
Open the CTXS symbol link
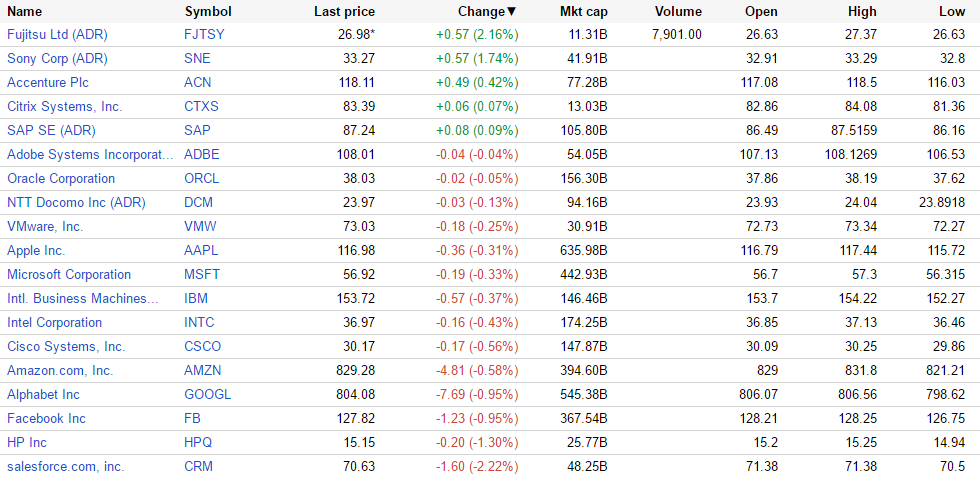202,107
